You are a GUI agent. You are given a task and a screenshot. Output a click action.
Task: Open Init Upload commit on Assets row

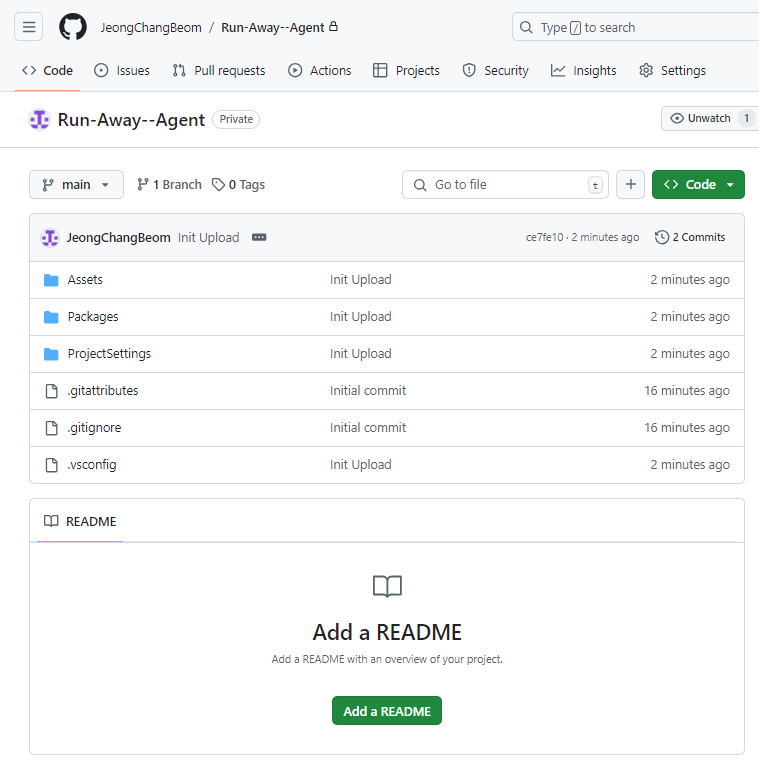pyautogui.click(x=360, y=279)
